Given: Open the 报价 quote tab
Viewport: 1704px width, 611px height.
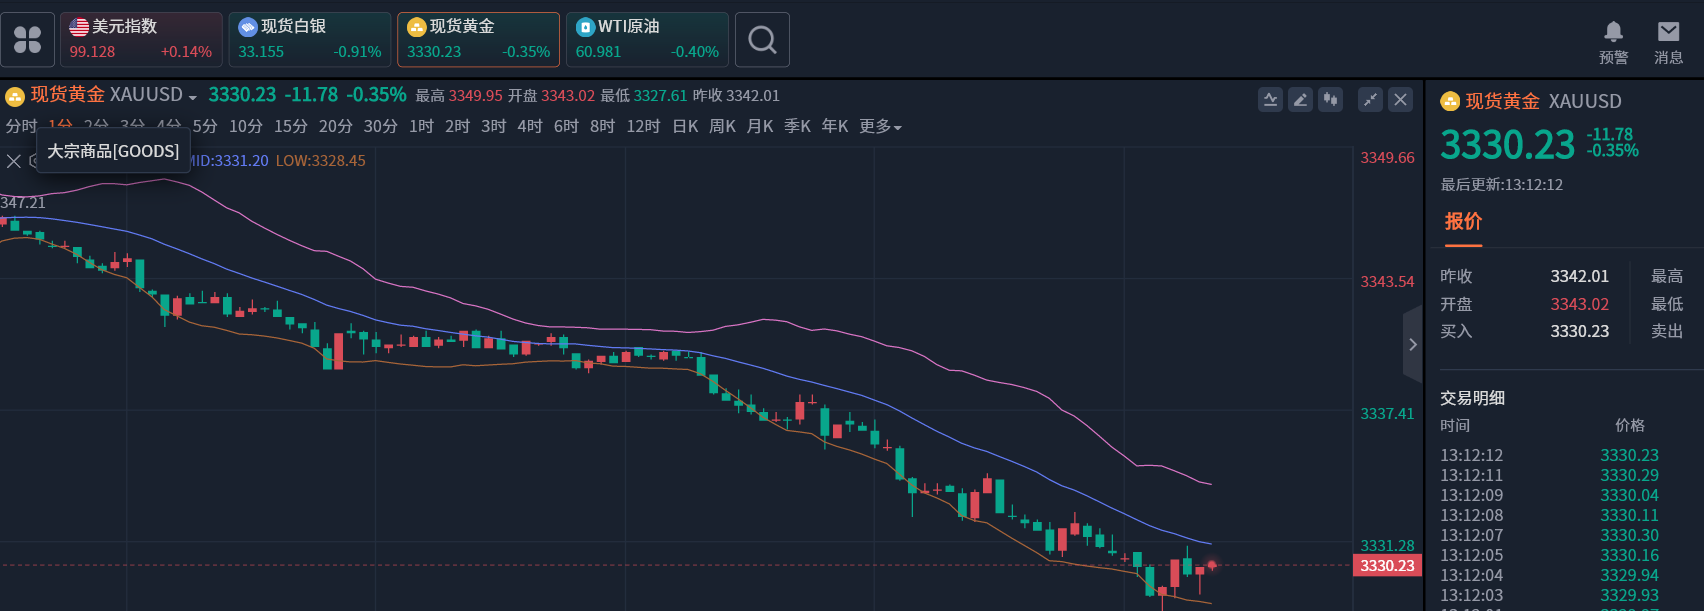Looking at the screenshot, I should (1463, 222).
